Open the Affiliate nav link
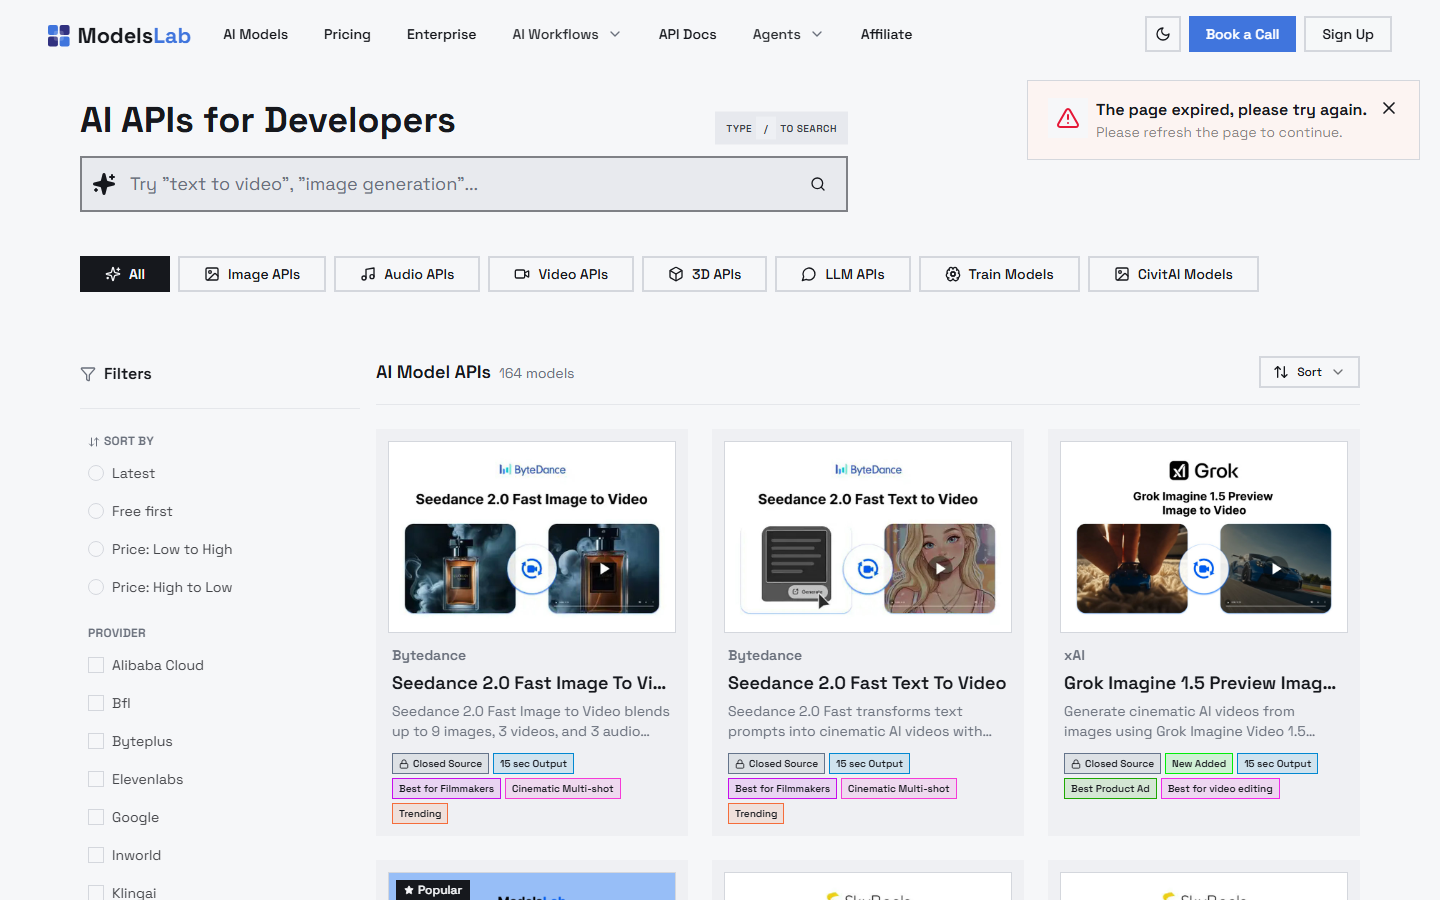 point(886,34)
